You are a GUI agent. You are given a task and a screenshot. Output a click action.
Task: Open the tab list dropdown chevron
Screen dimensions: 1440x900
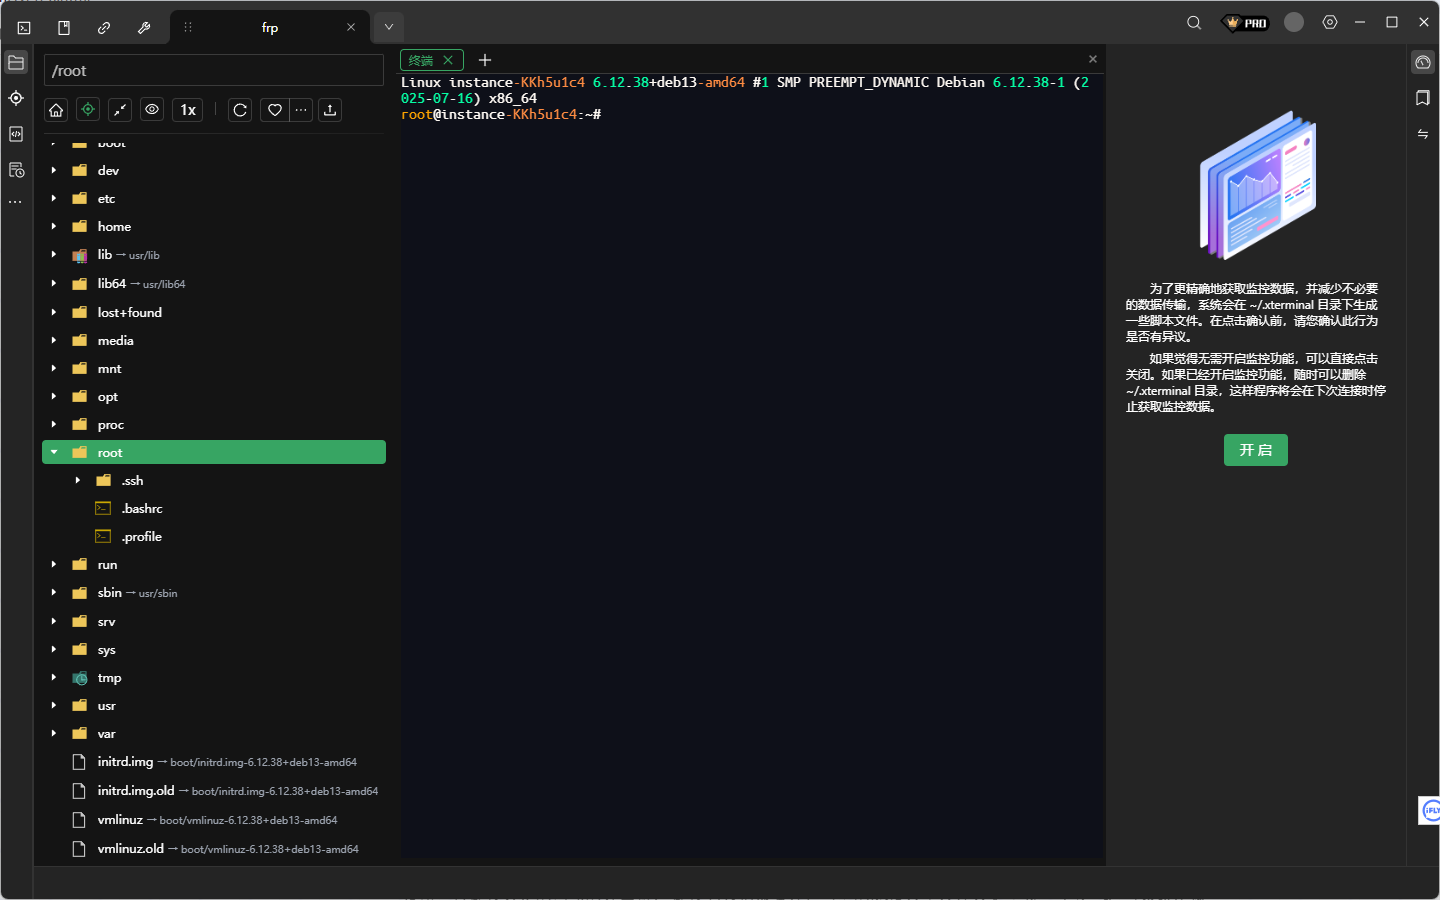(389, 27)
